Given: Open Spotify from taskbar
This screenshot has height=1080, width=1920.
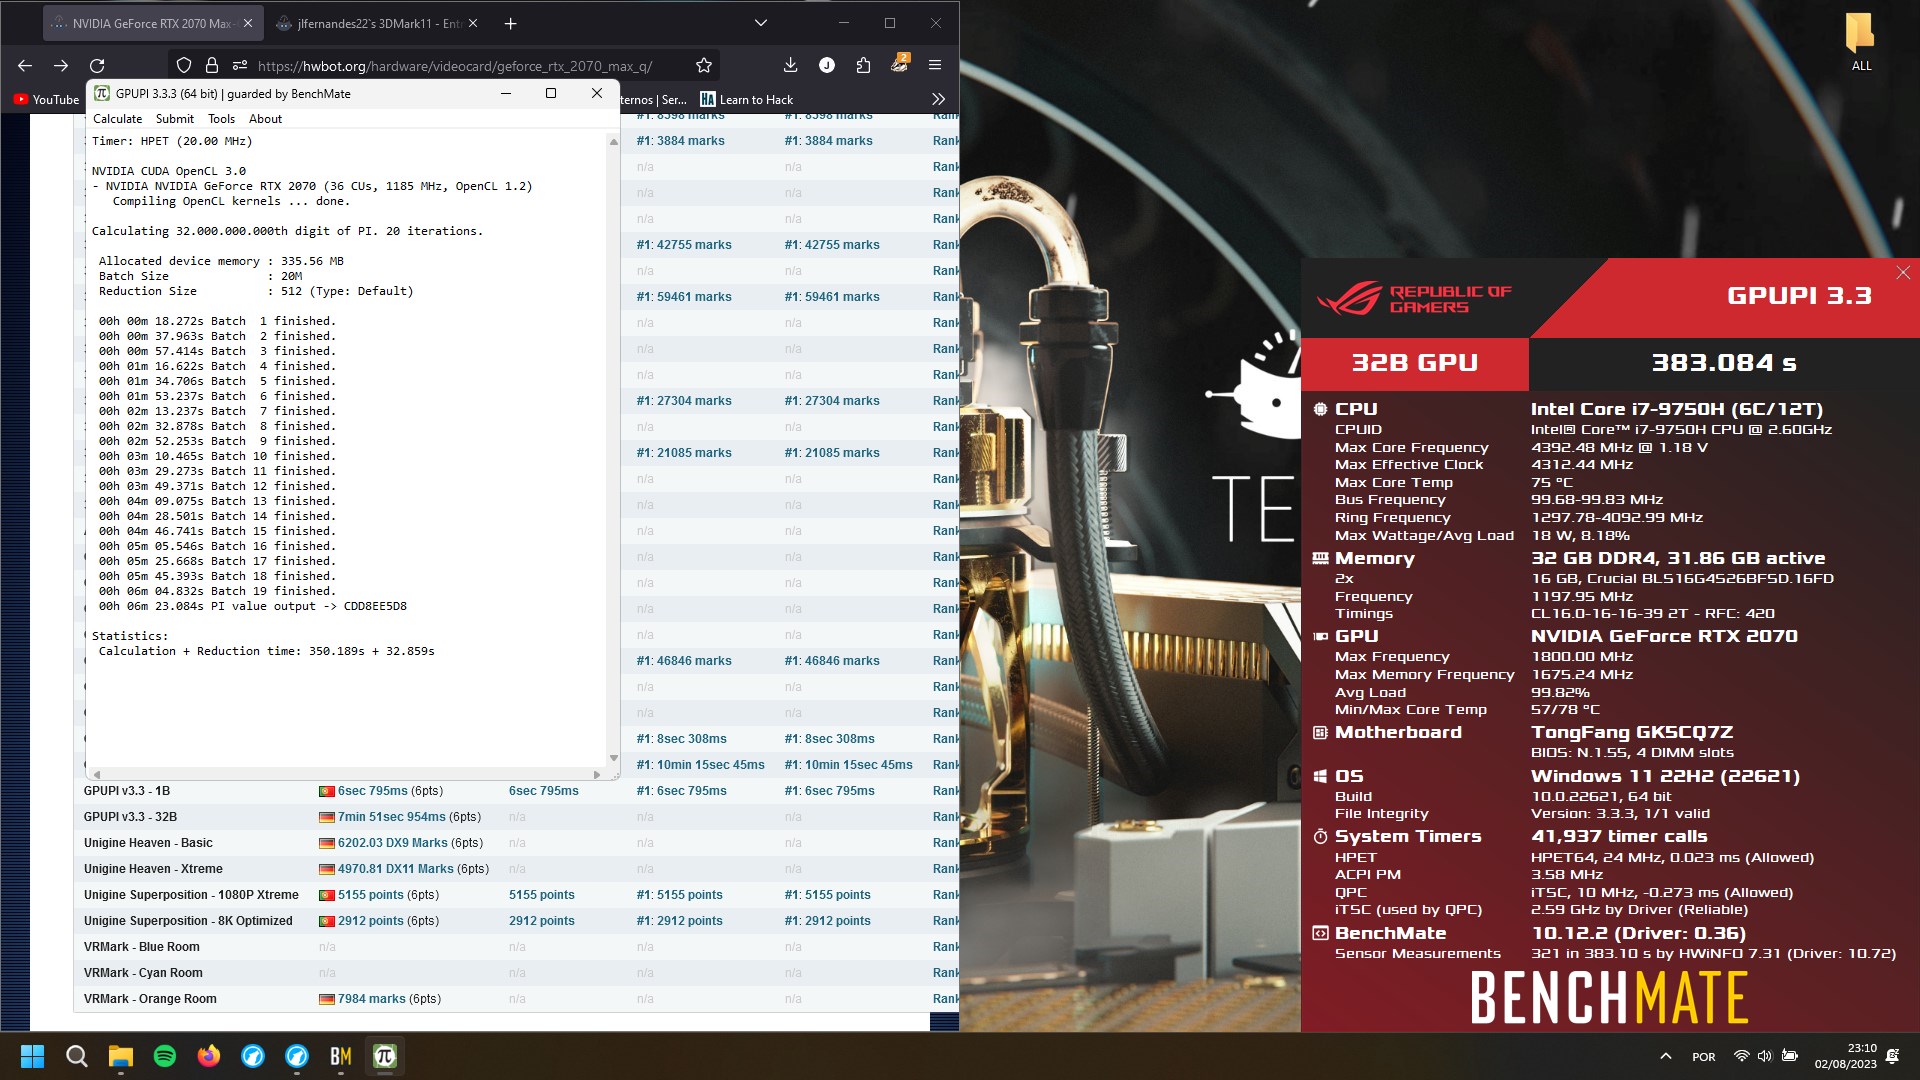Looking at the screenshot, I should (165, 1056).
